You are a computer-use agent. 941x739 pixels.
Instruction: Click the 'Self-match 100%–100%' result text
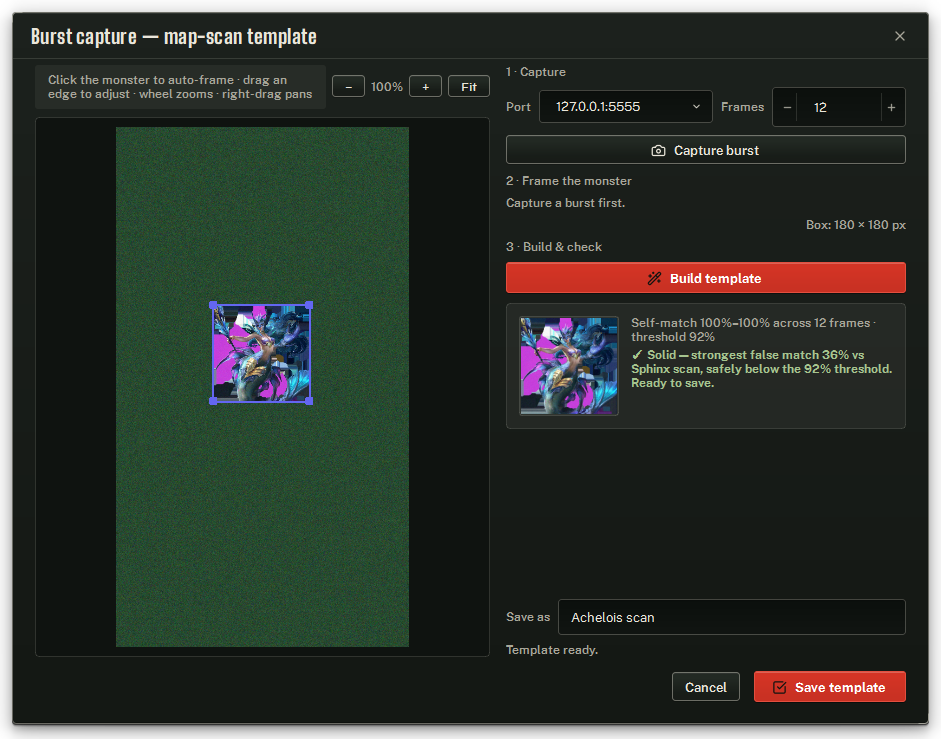[x=753, y=330]
